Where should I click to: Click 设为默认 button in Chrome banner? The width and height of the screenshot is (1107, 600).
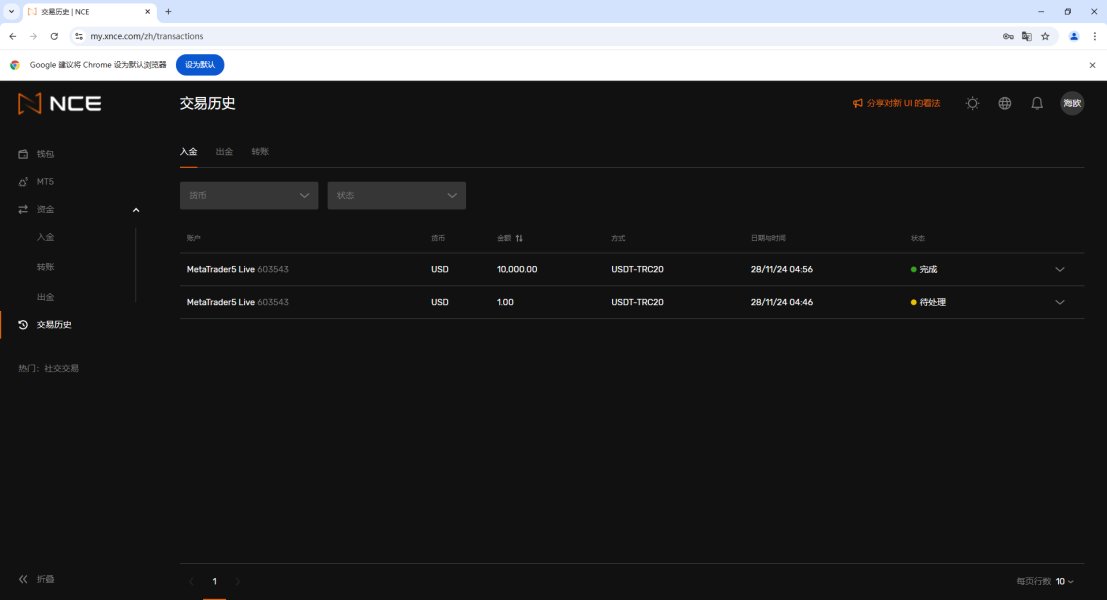[x=200, y=64]
